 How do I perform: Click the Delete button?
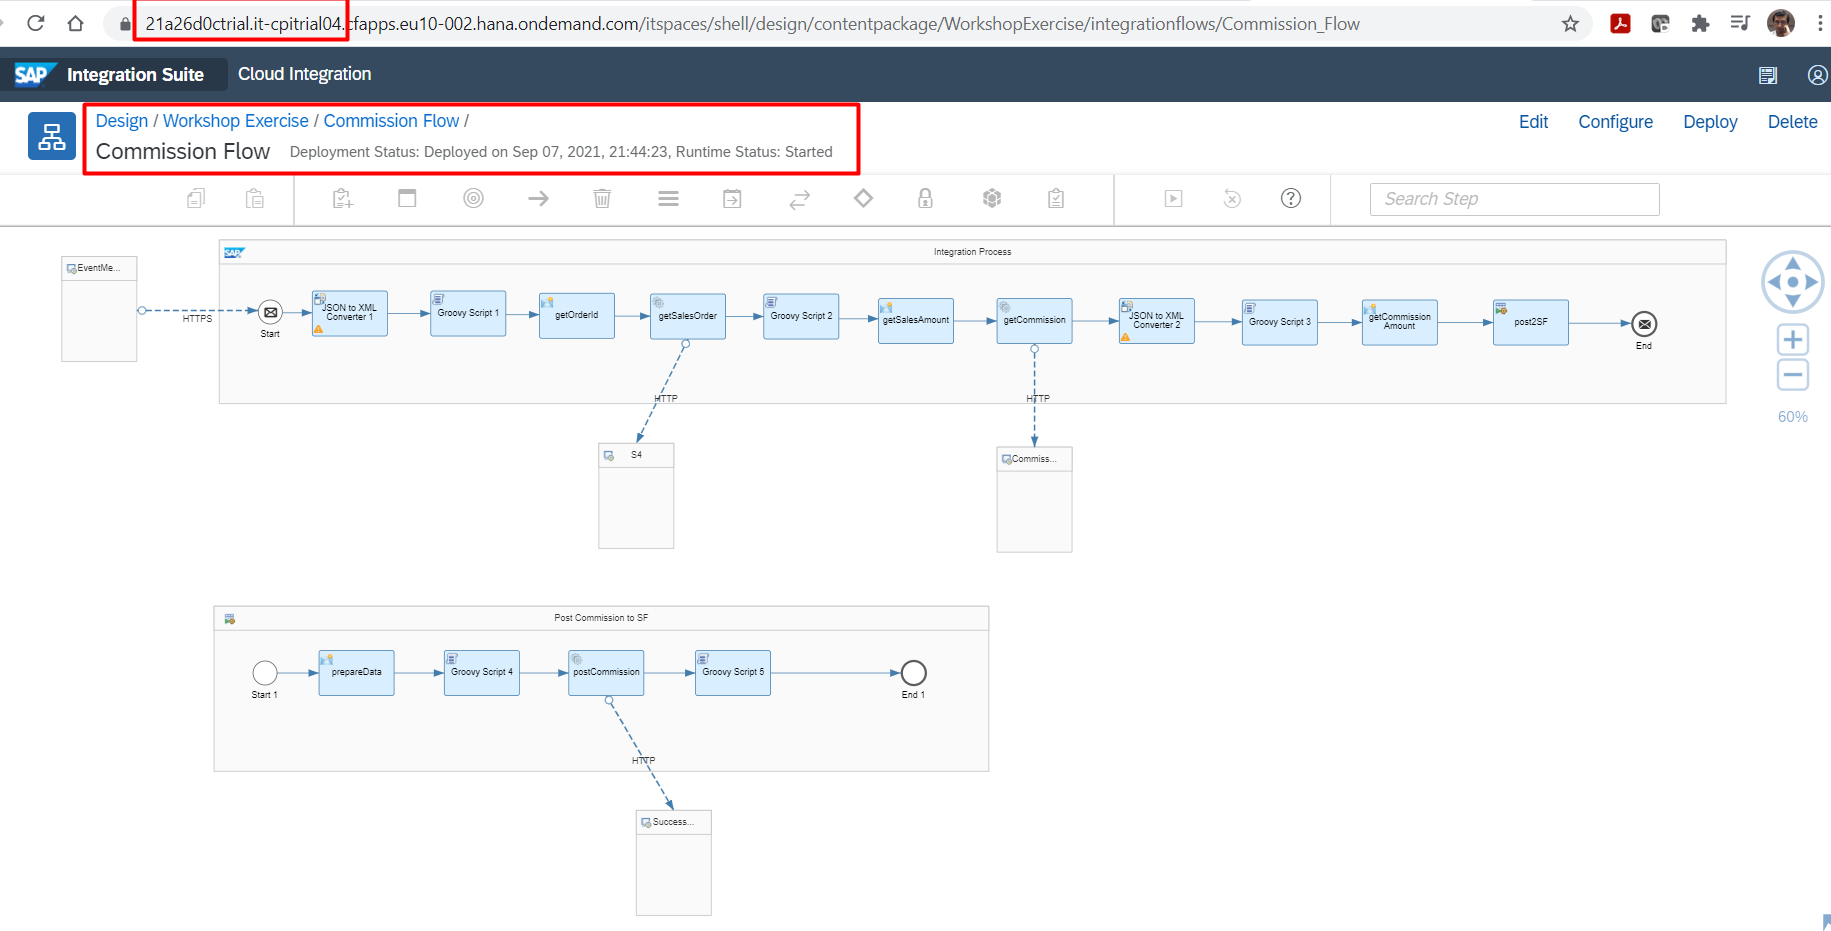1792,122
